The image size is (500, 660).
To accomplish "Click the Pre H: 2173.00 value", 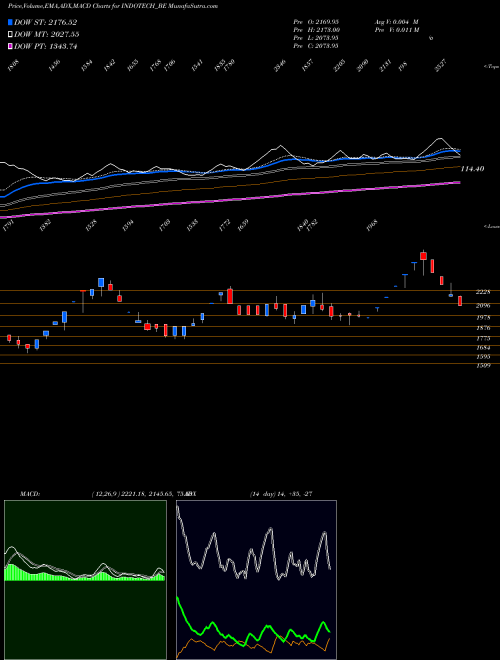I will click(x=317, y=30).
